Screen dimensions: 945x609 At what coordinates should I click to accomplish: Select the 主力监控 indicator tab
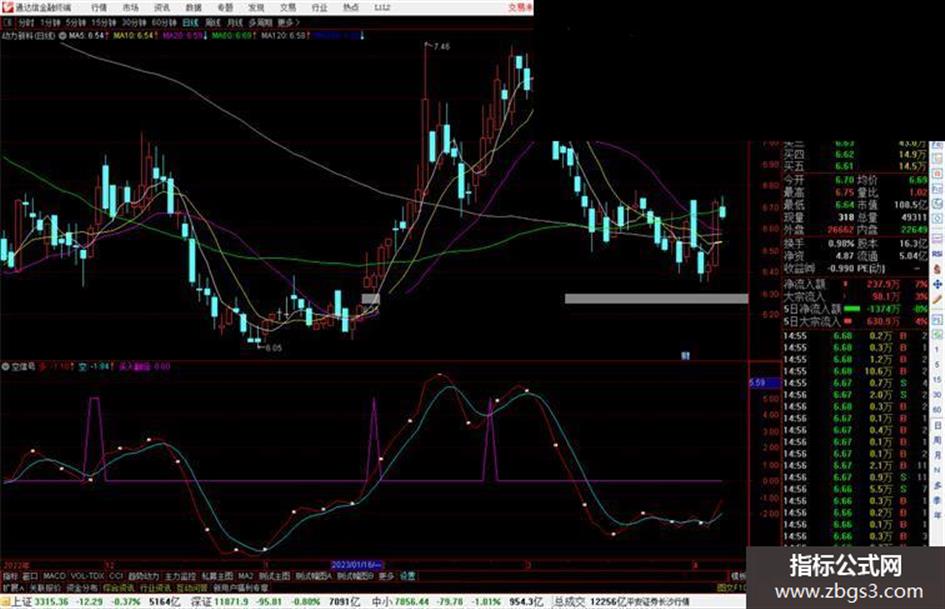click(181, 576)
